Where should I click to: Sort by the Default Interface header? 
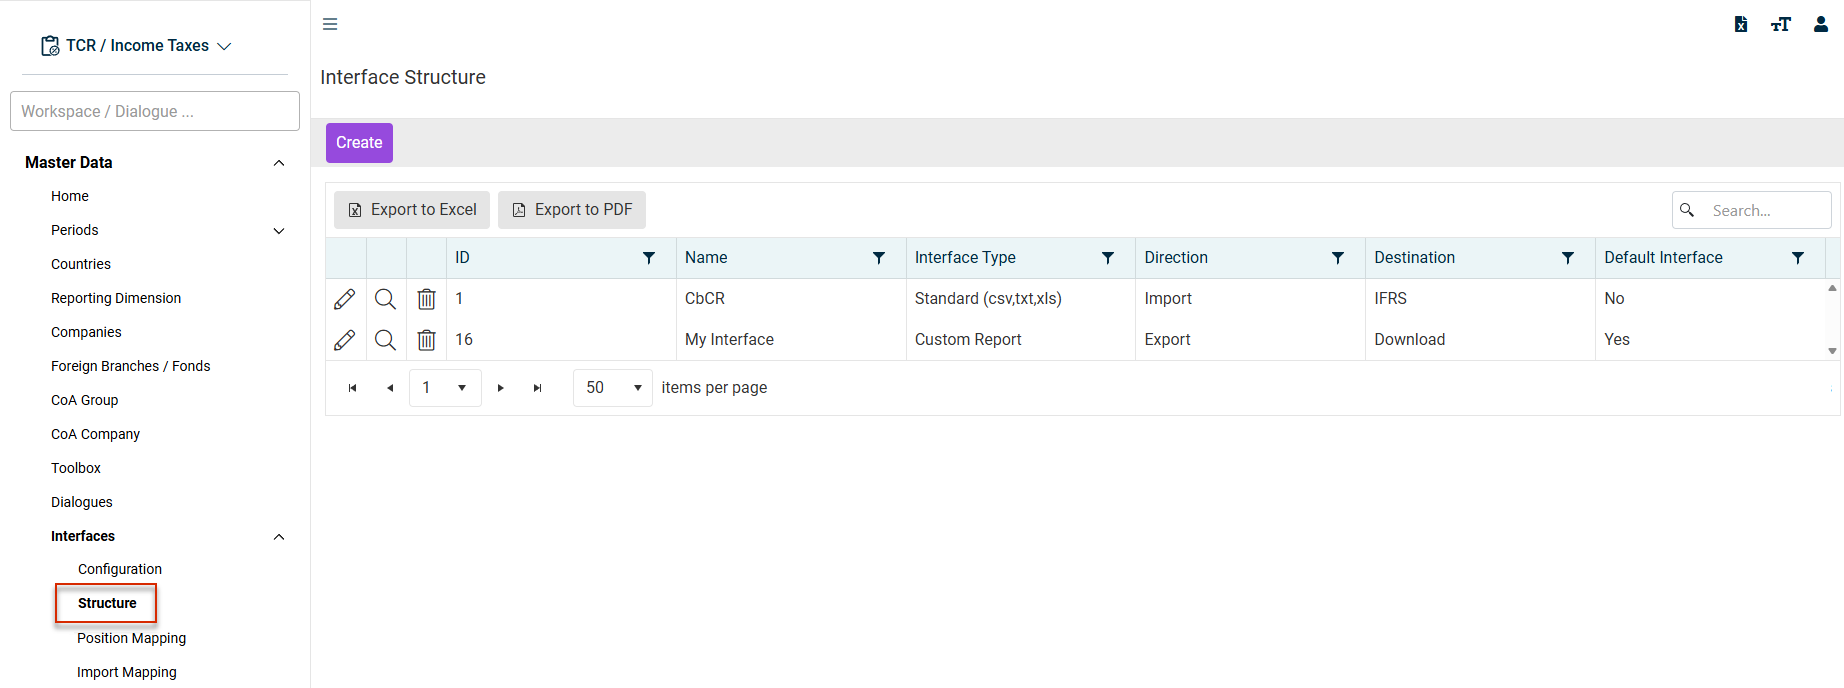[1663, 258]
